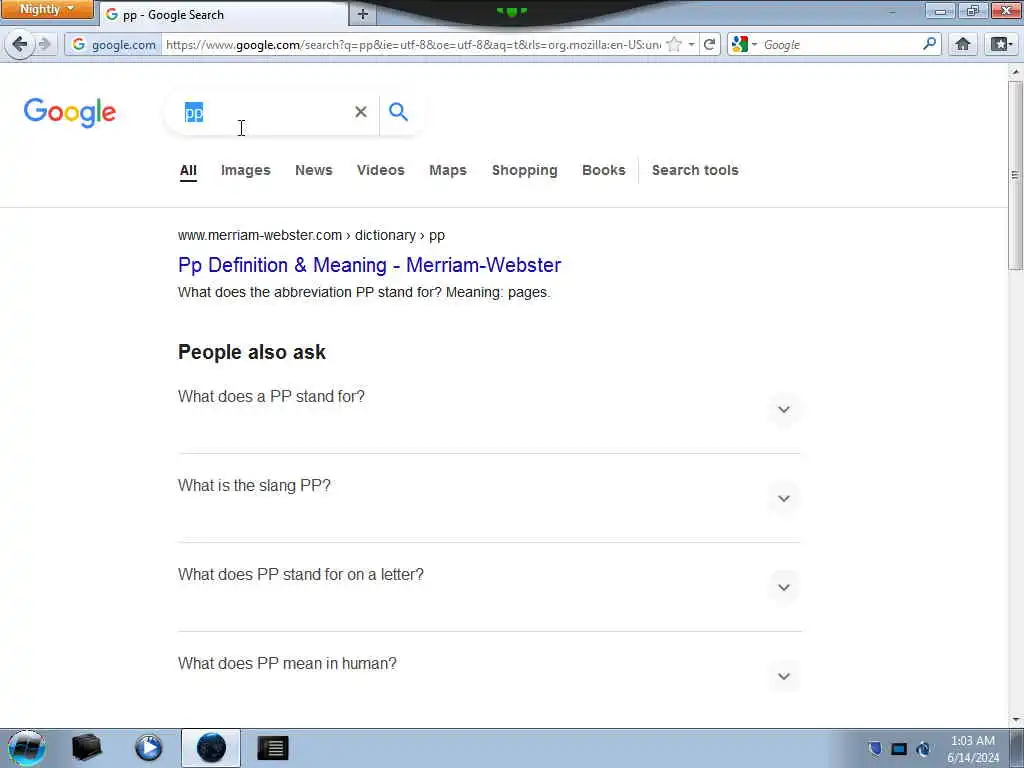Image resolution: width=1024 pixels, height=768 pixels.
Task: Select the All results tab
Action: click(x=188, y=170)
